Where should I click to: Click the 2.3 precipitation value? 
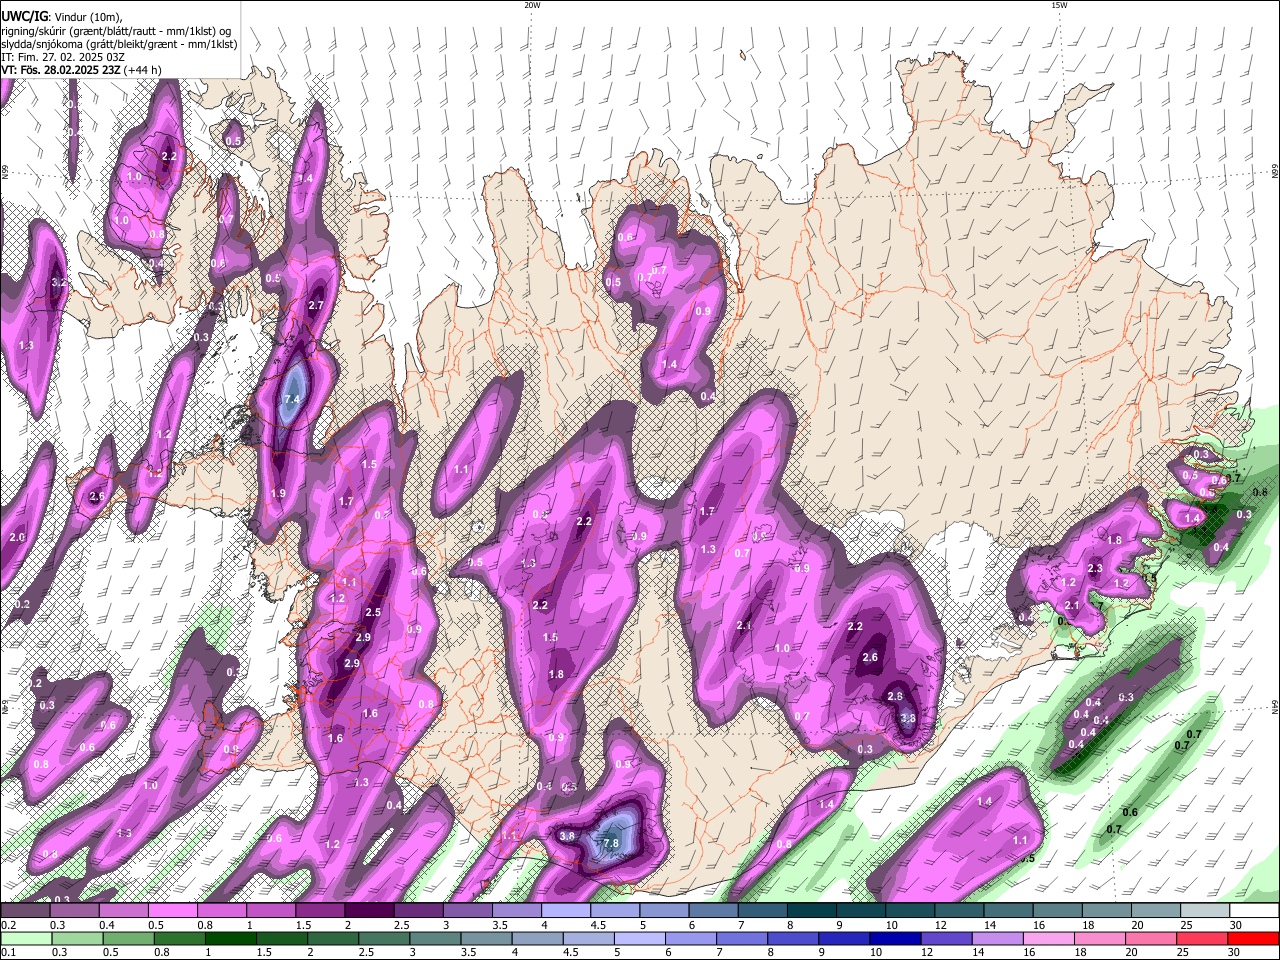click(x=1095, y=569)
